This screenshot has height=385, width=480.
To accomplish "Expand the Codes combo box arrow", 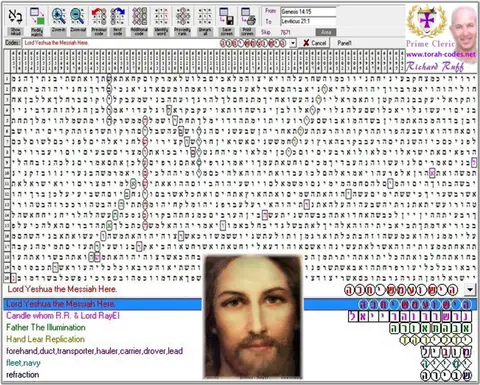I will [x=293, y=43].
